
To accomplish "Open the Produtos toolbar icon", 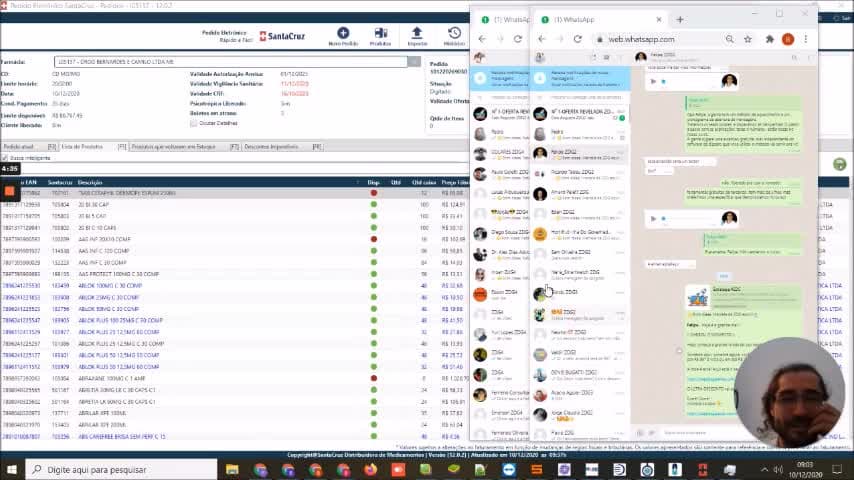I will (381, 33).
